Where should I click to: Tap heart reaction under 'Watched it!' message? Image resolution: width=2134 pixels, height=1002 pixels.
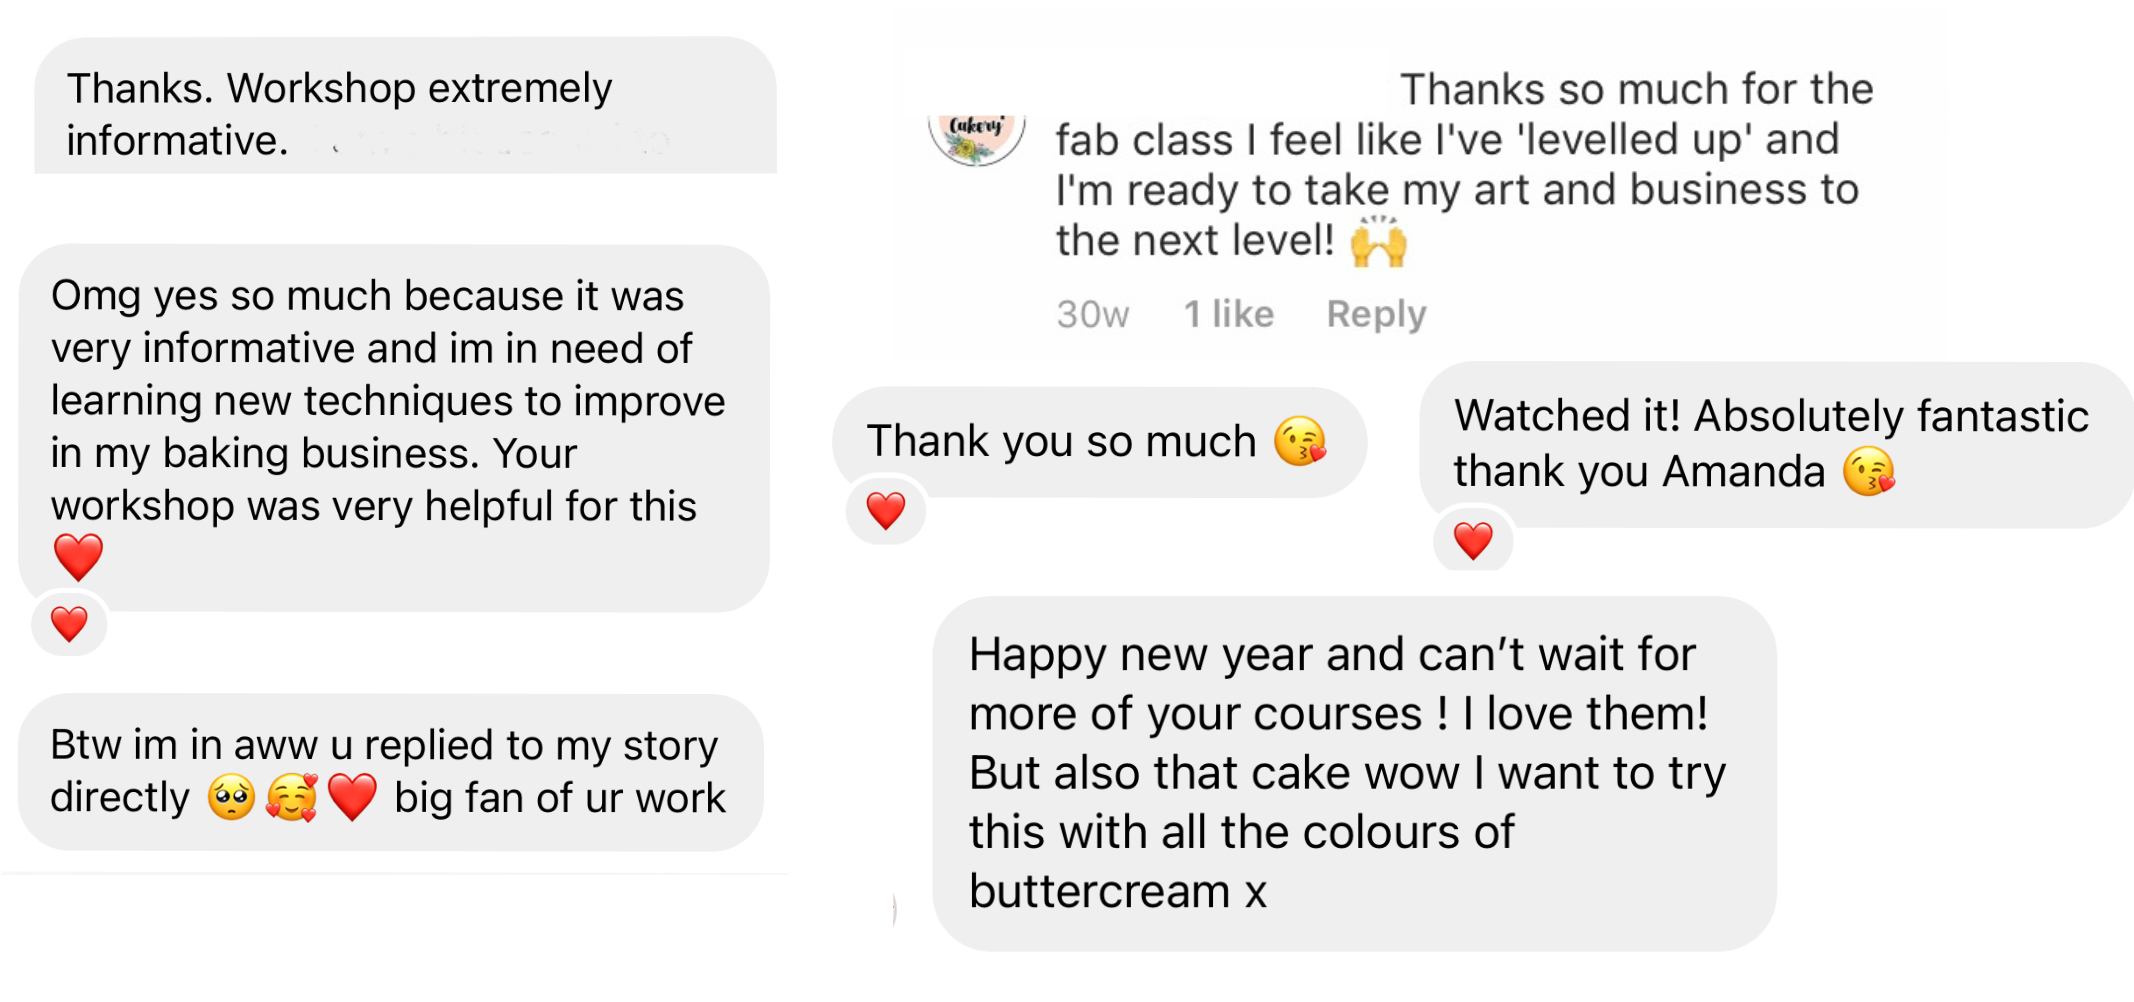tap(1473, 541)
